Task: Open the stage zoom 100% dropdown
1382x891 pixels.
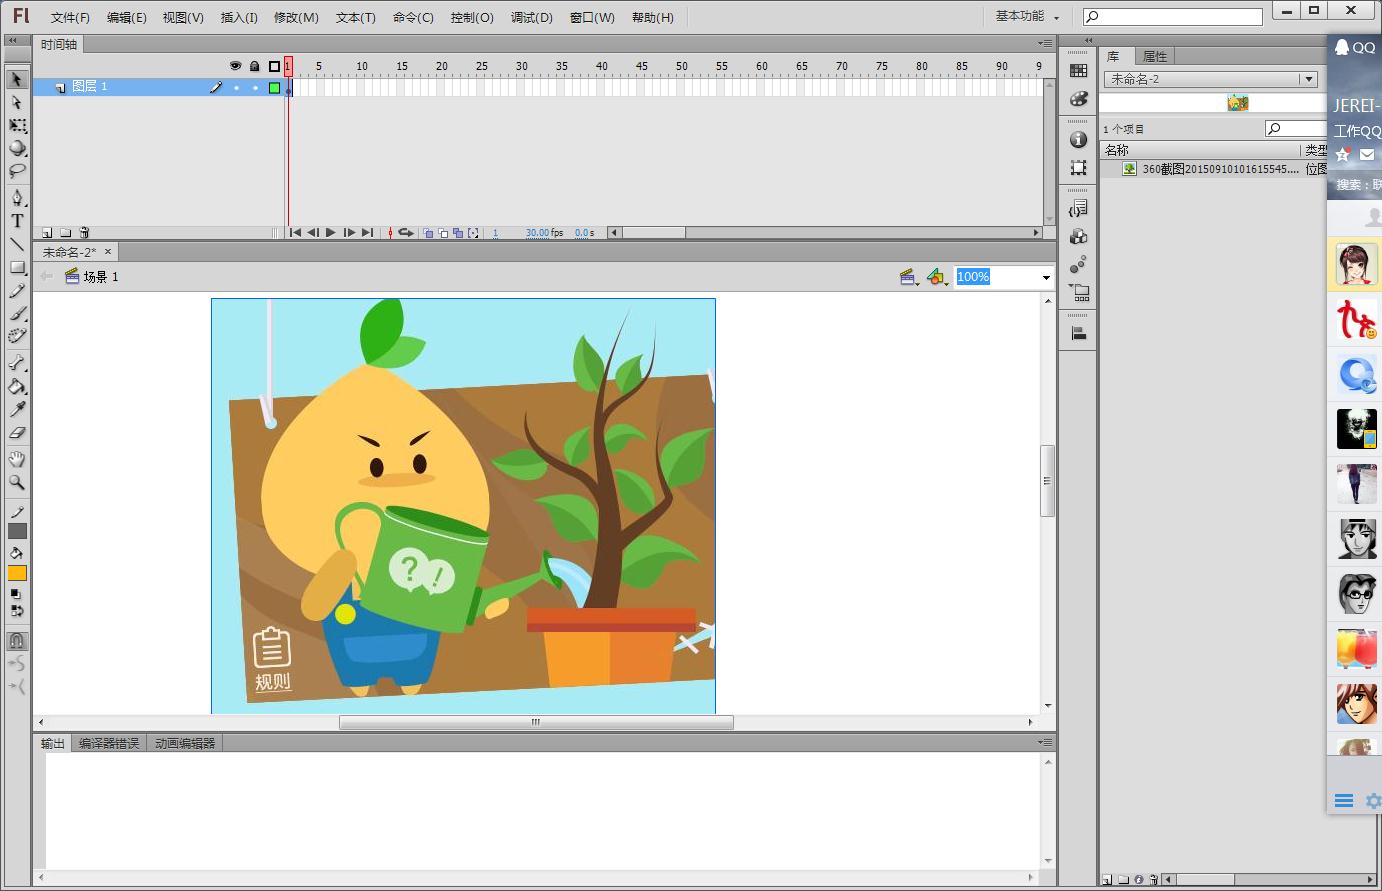Action: click(1046, 277)
